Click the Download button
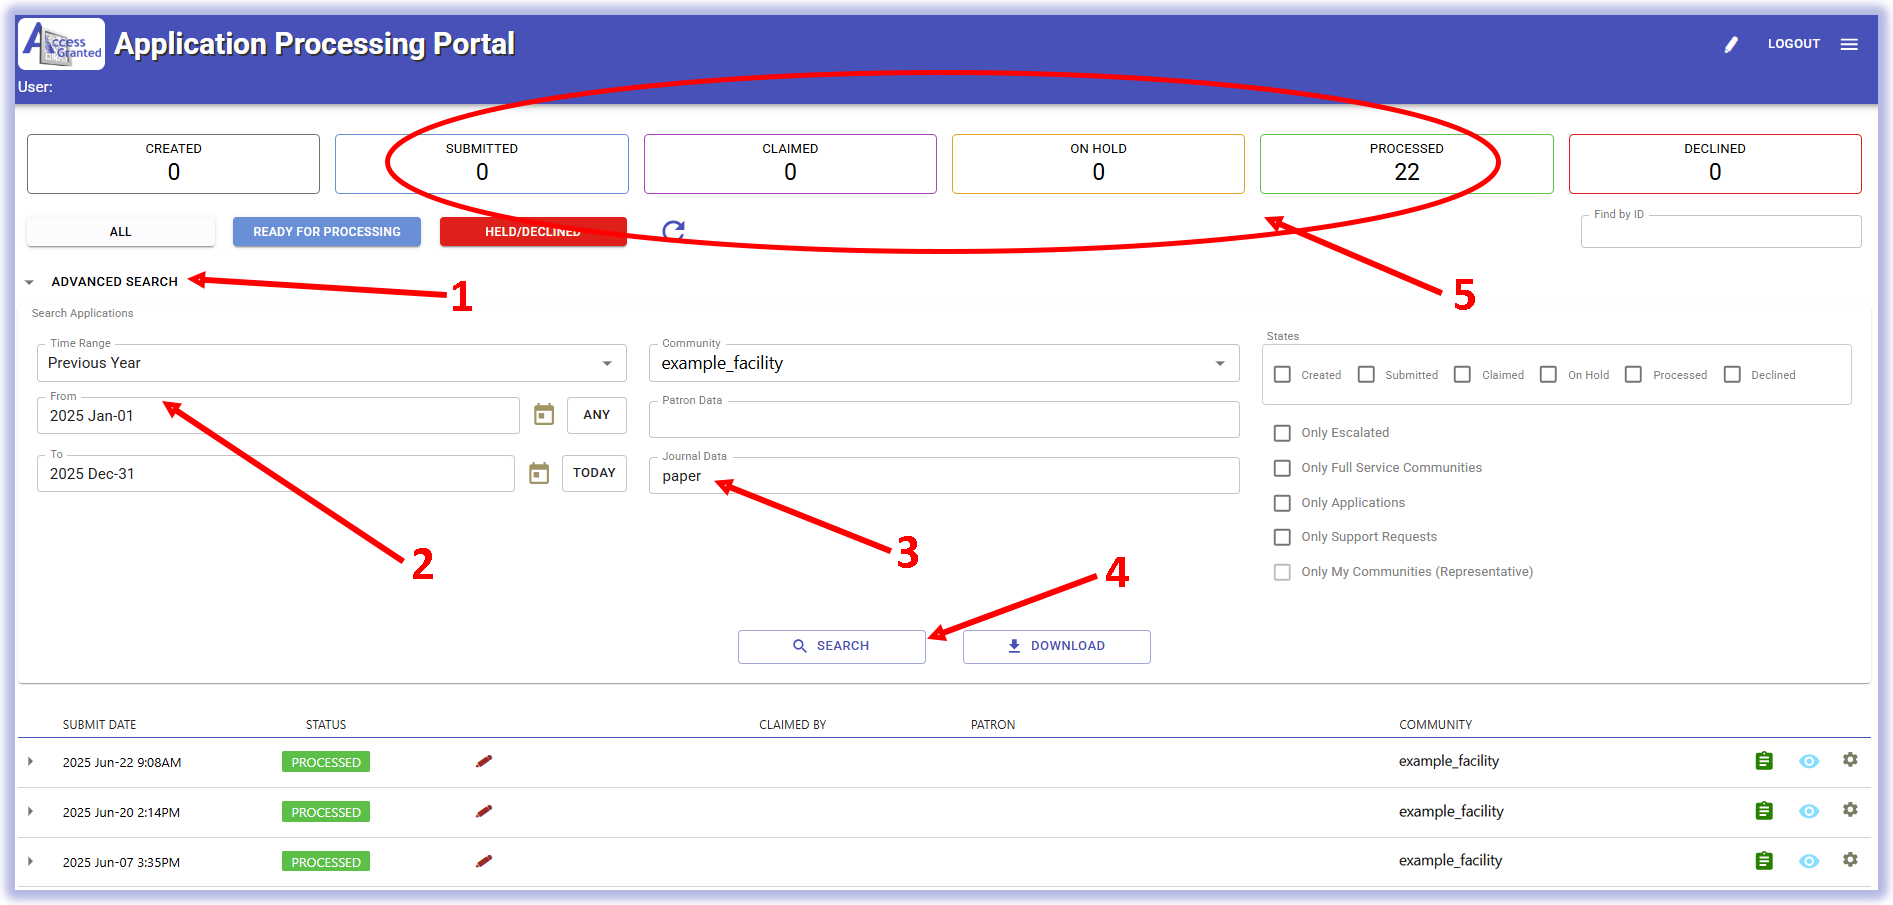The width and height of the screenshot is (1893, 905). (x=1056, y=646)
